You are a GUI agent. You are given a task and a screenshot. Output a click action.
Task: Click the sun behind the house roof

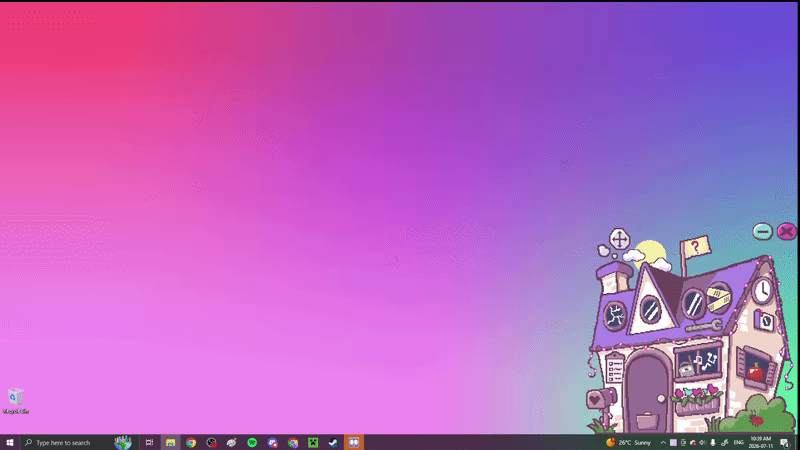(x=651, y=253)
